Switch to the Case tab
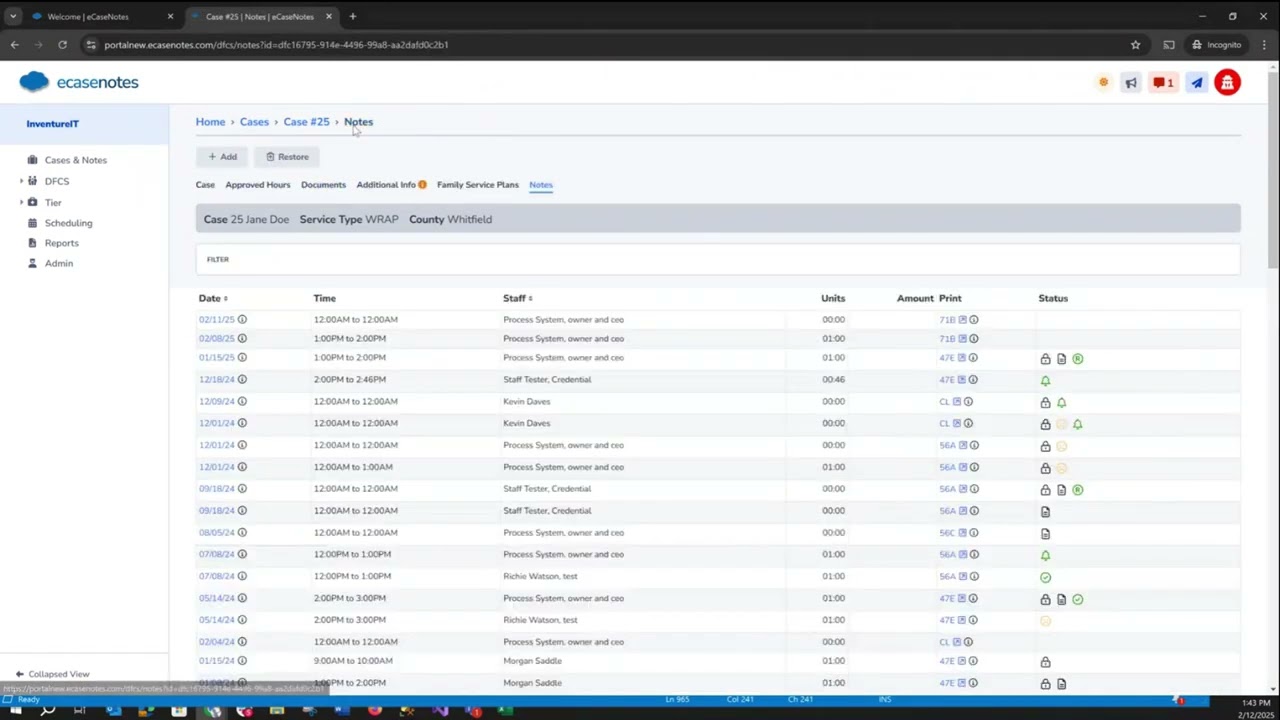 205,185
